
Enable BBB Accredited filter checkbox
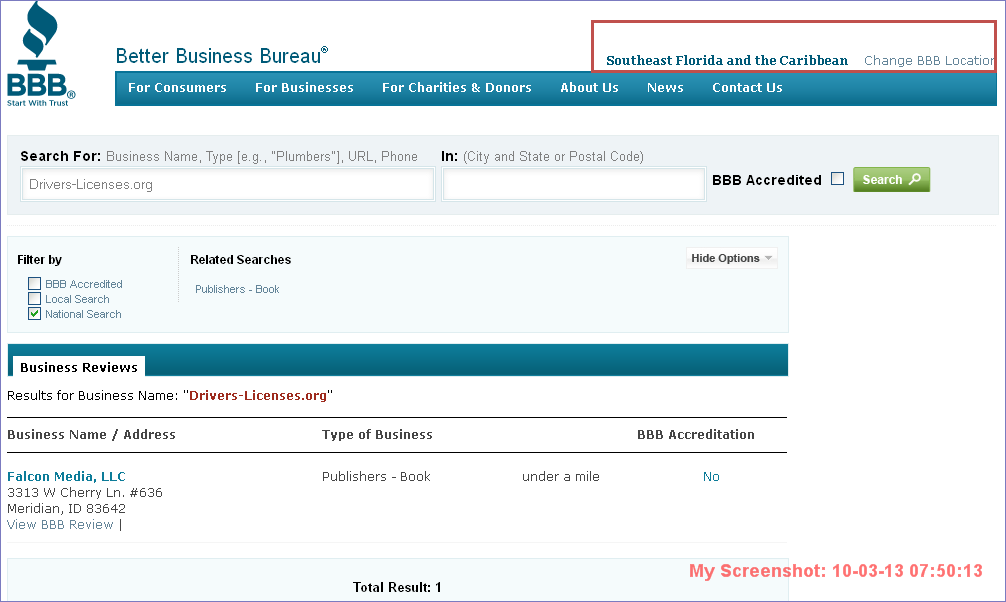(35, 284)
